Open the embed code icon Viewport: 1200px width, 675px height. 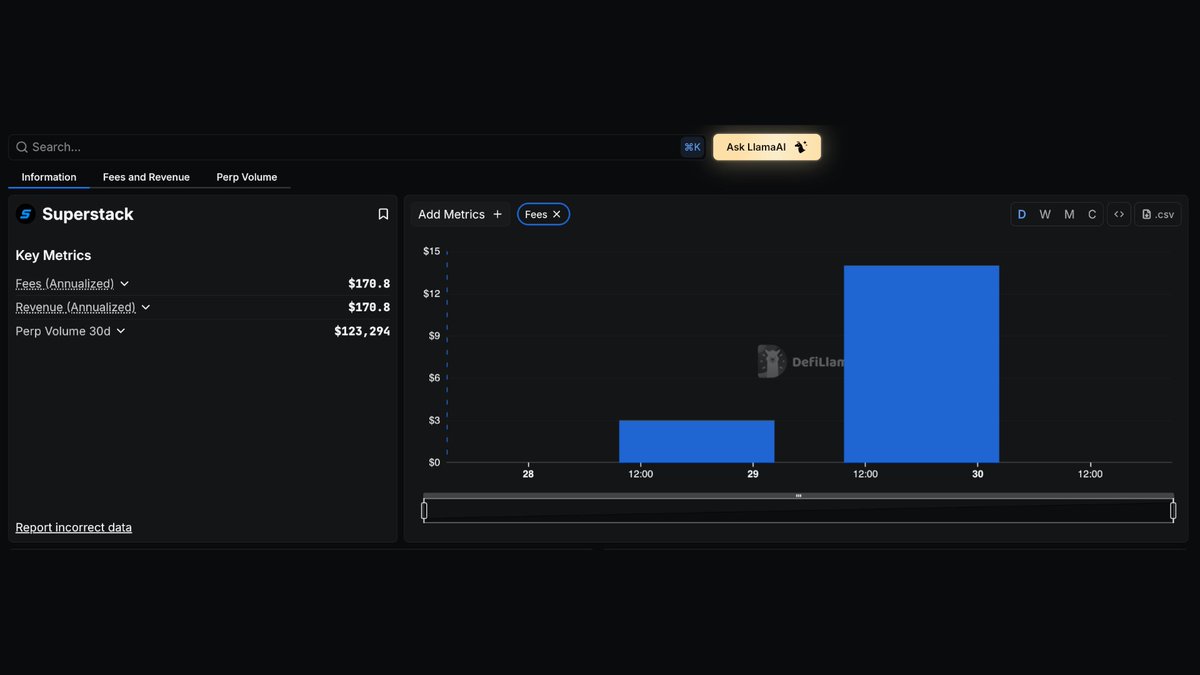[x=1119, y=214]
